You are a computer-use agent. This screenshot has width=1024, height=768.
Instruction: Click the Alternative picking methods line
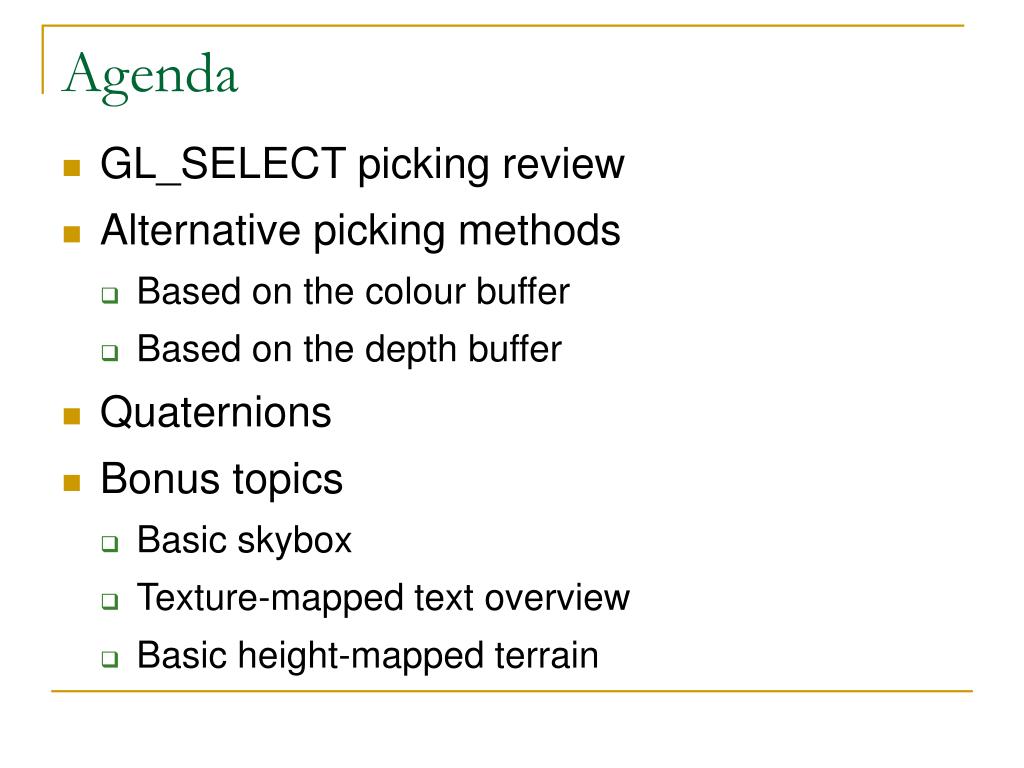360,231
